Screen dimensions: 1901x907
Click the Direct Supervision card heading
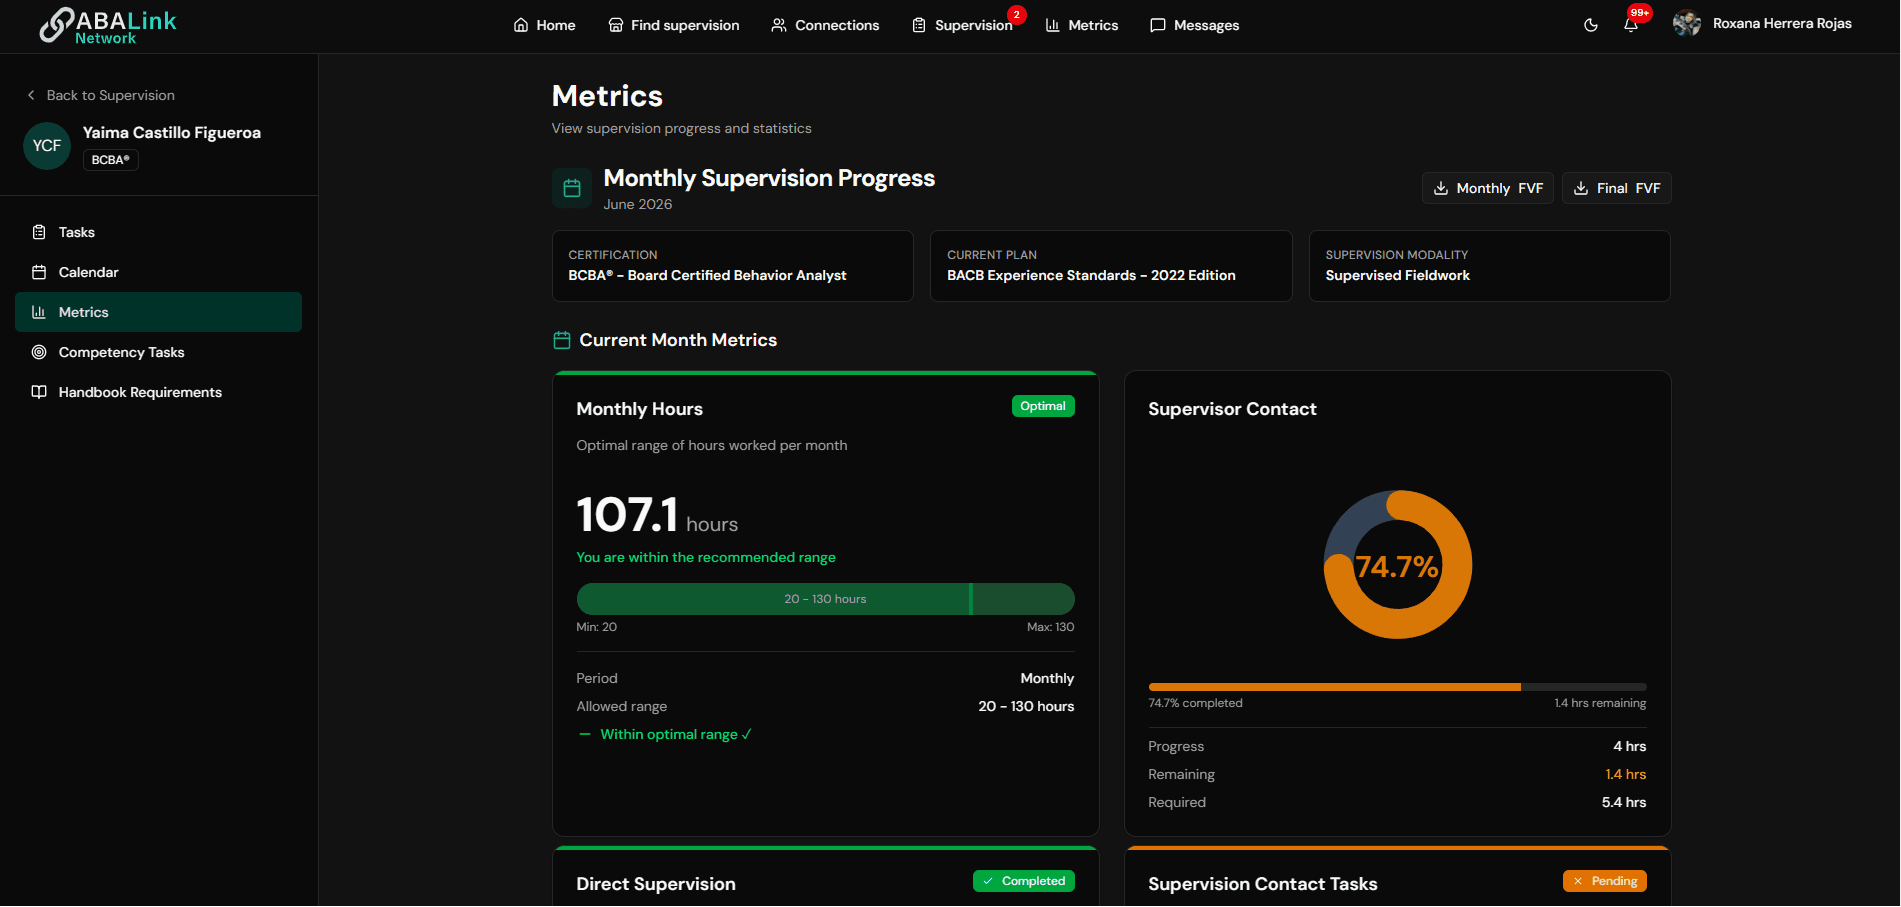(656, 884)
